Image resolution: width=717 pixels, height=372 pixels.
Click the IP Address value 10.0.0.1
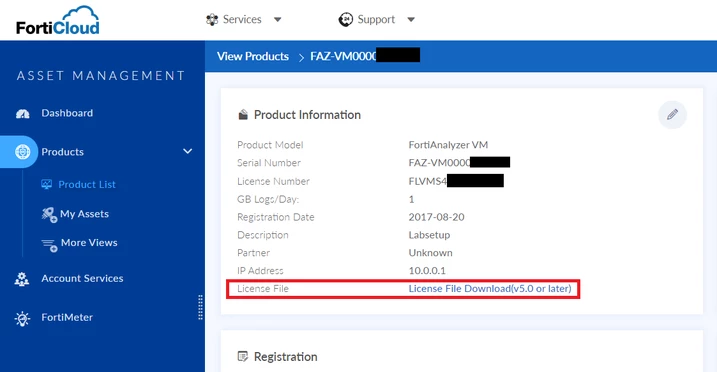tap(427, 271)
